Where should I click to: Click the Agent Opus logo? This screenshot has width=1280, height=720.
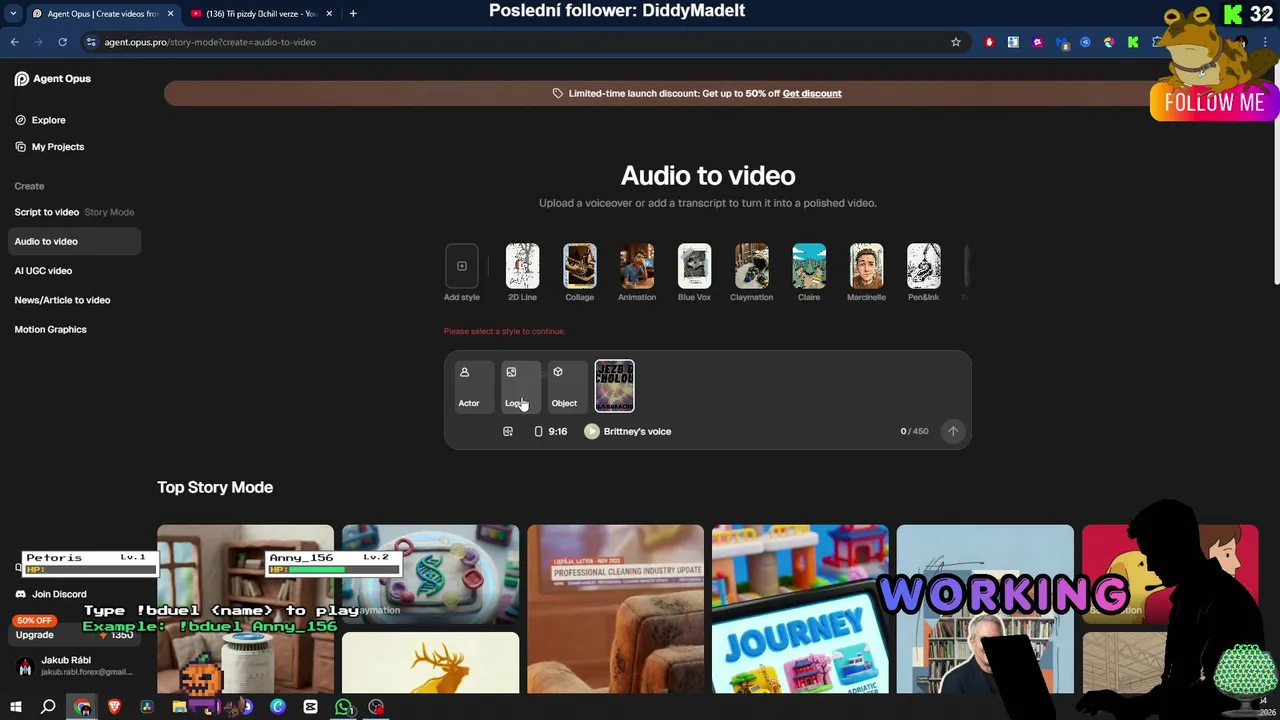52,79
